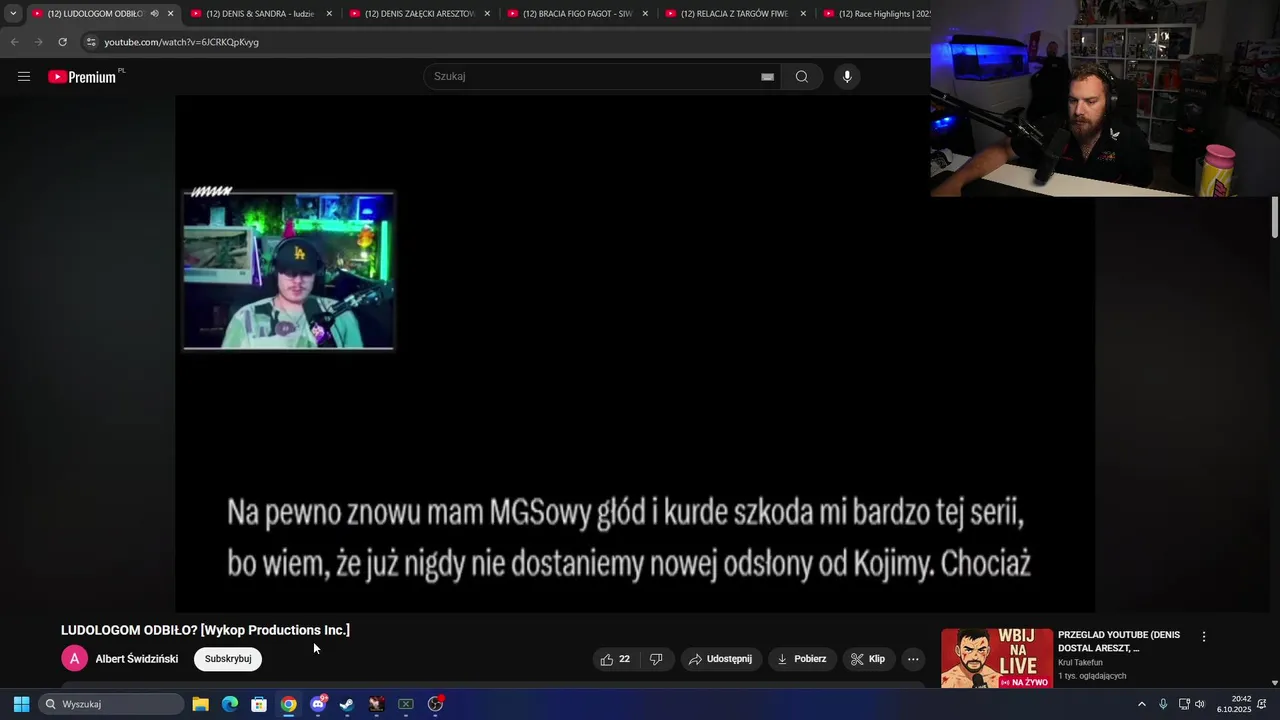Image resolution: width=1280 pixels, height=720 pixels.
Task: Open Microsoft Store from taskbar
Action: pos(259,704)
